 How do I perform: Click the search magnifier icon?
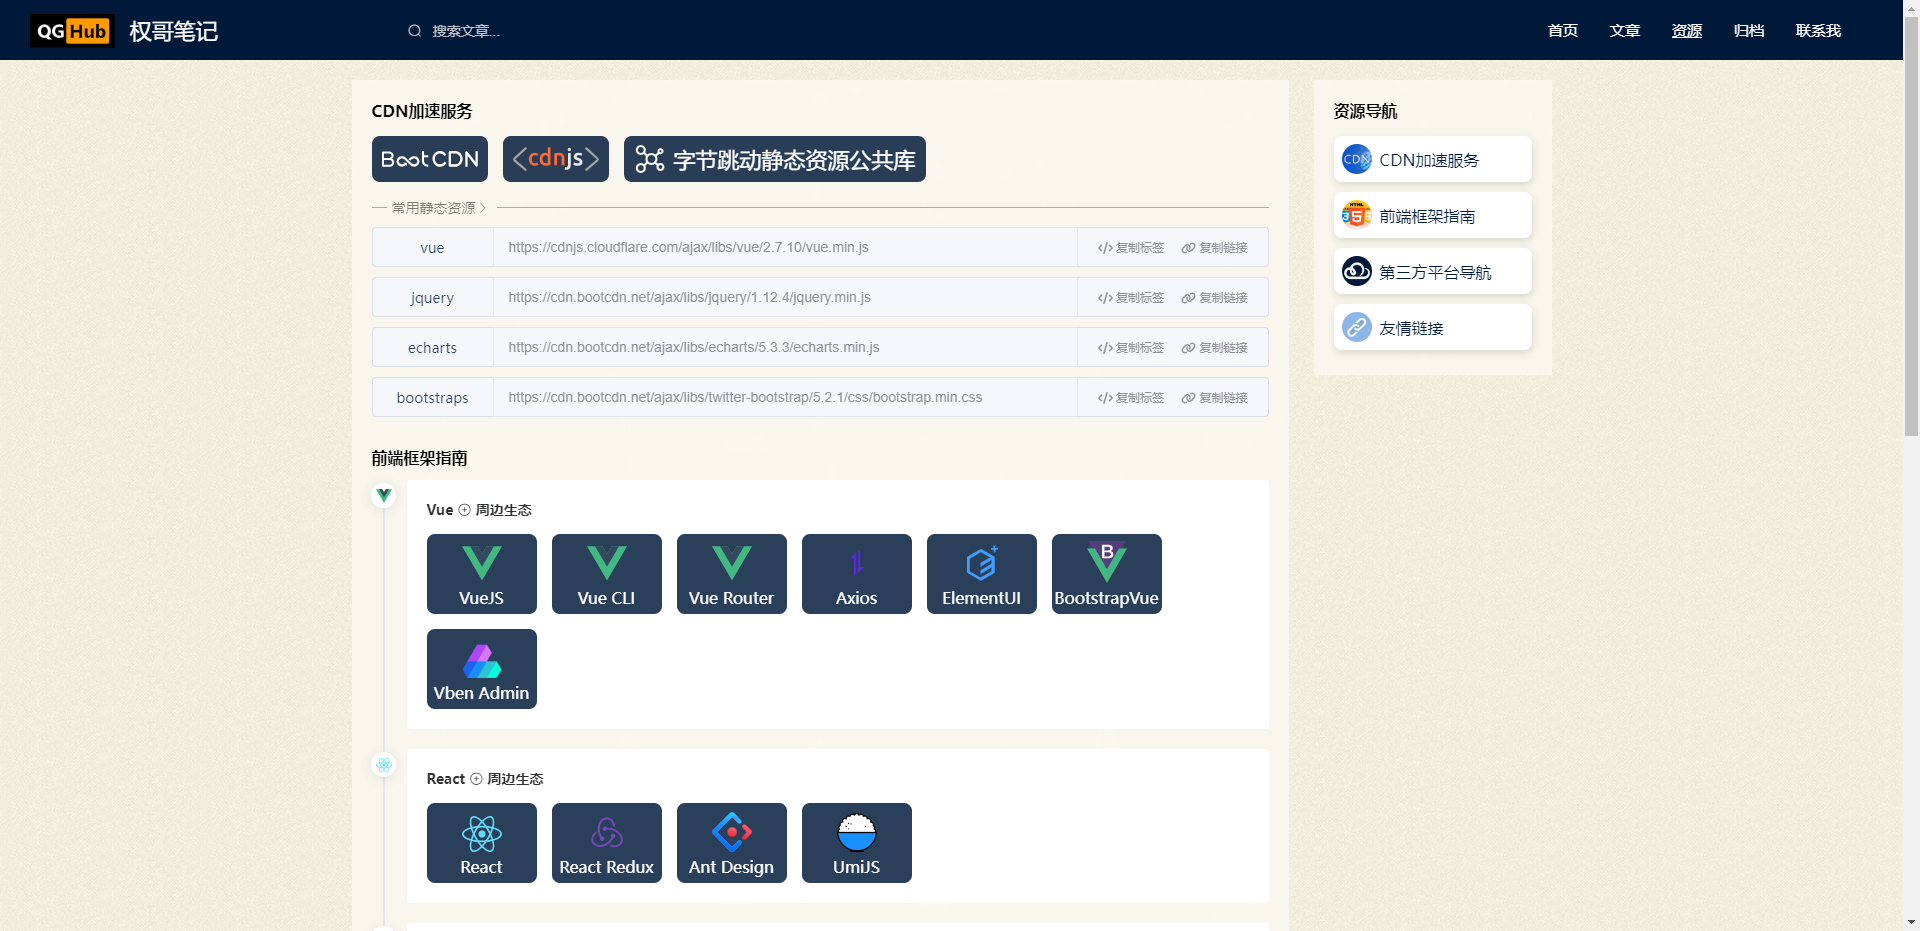pos(414,31)
